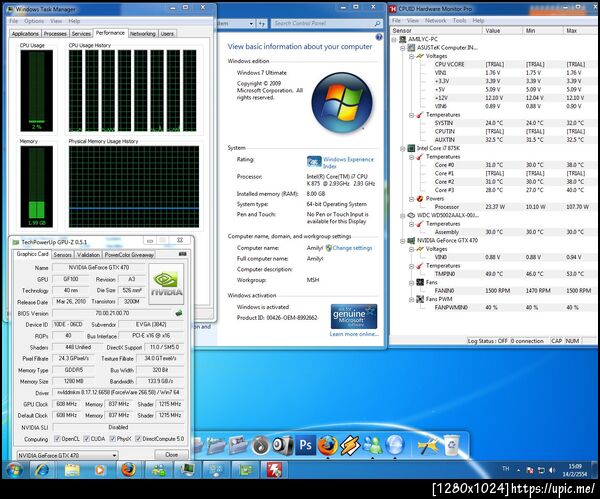Click the address bar refresh button
Viewport: 600px width, 499px height.
pyautogui.click(x=262, y=24)
